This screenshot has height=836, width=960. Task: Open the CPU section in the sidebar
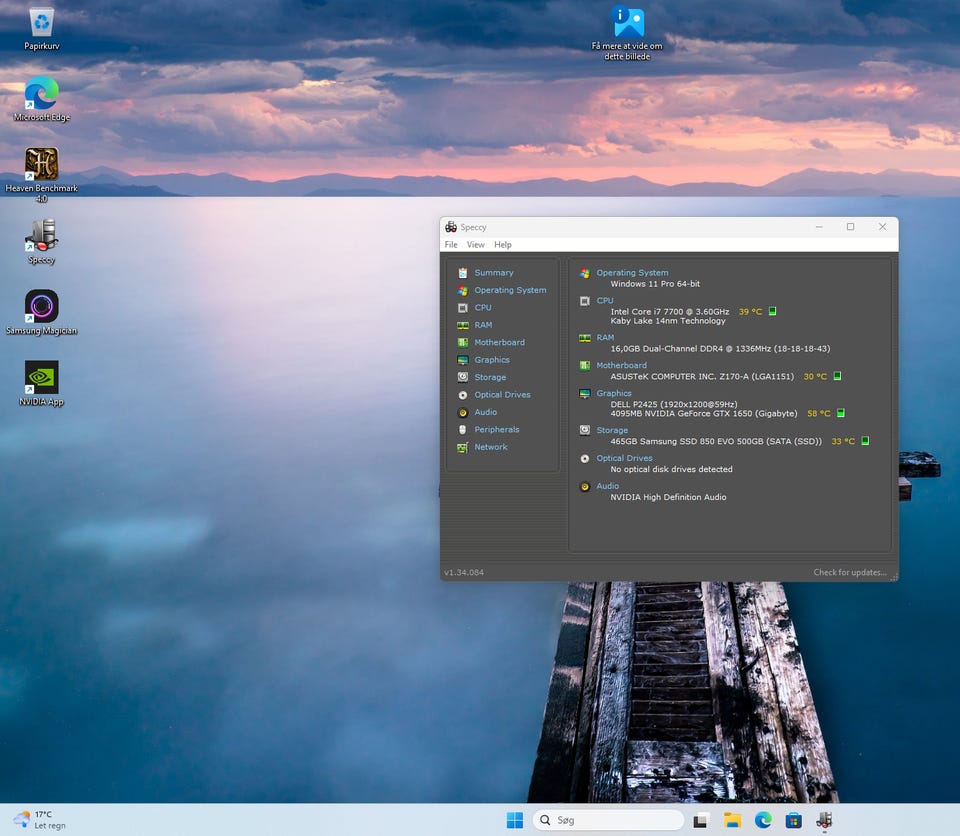click(482, 307)
